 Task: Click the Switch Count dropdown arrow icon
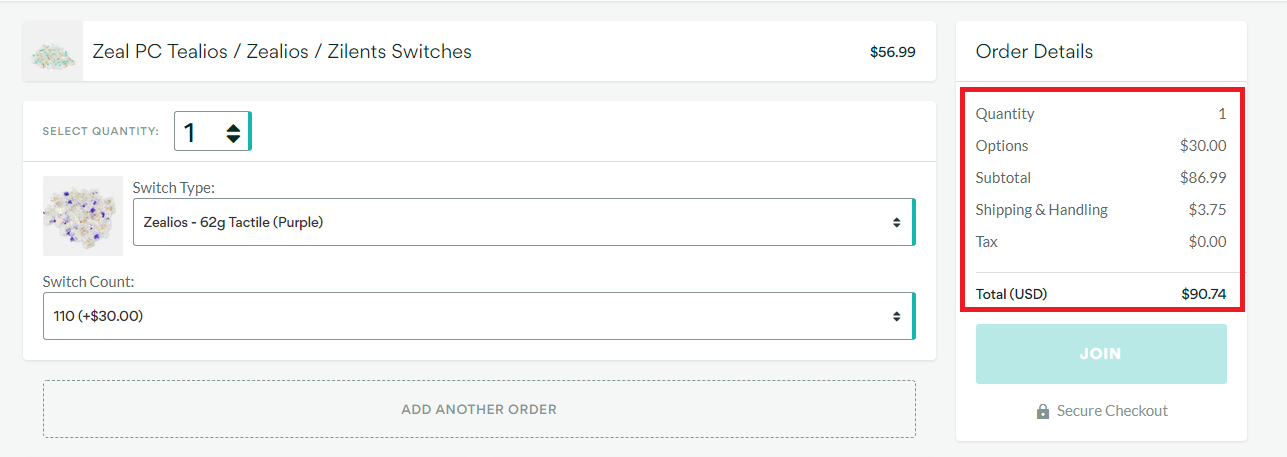pyautogui.click(x=897, y=316)
